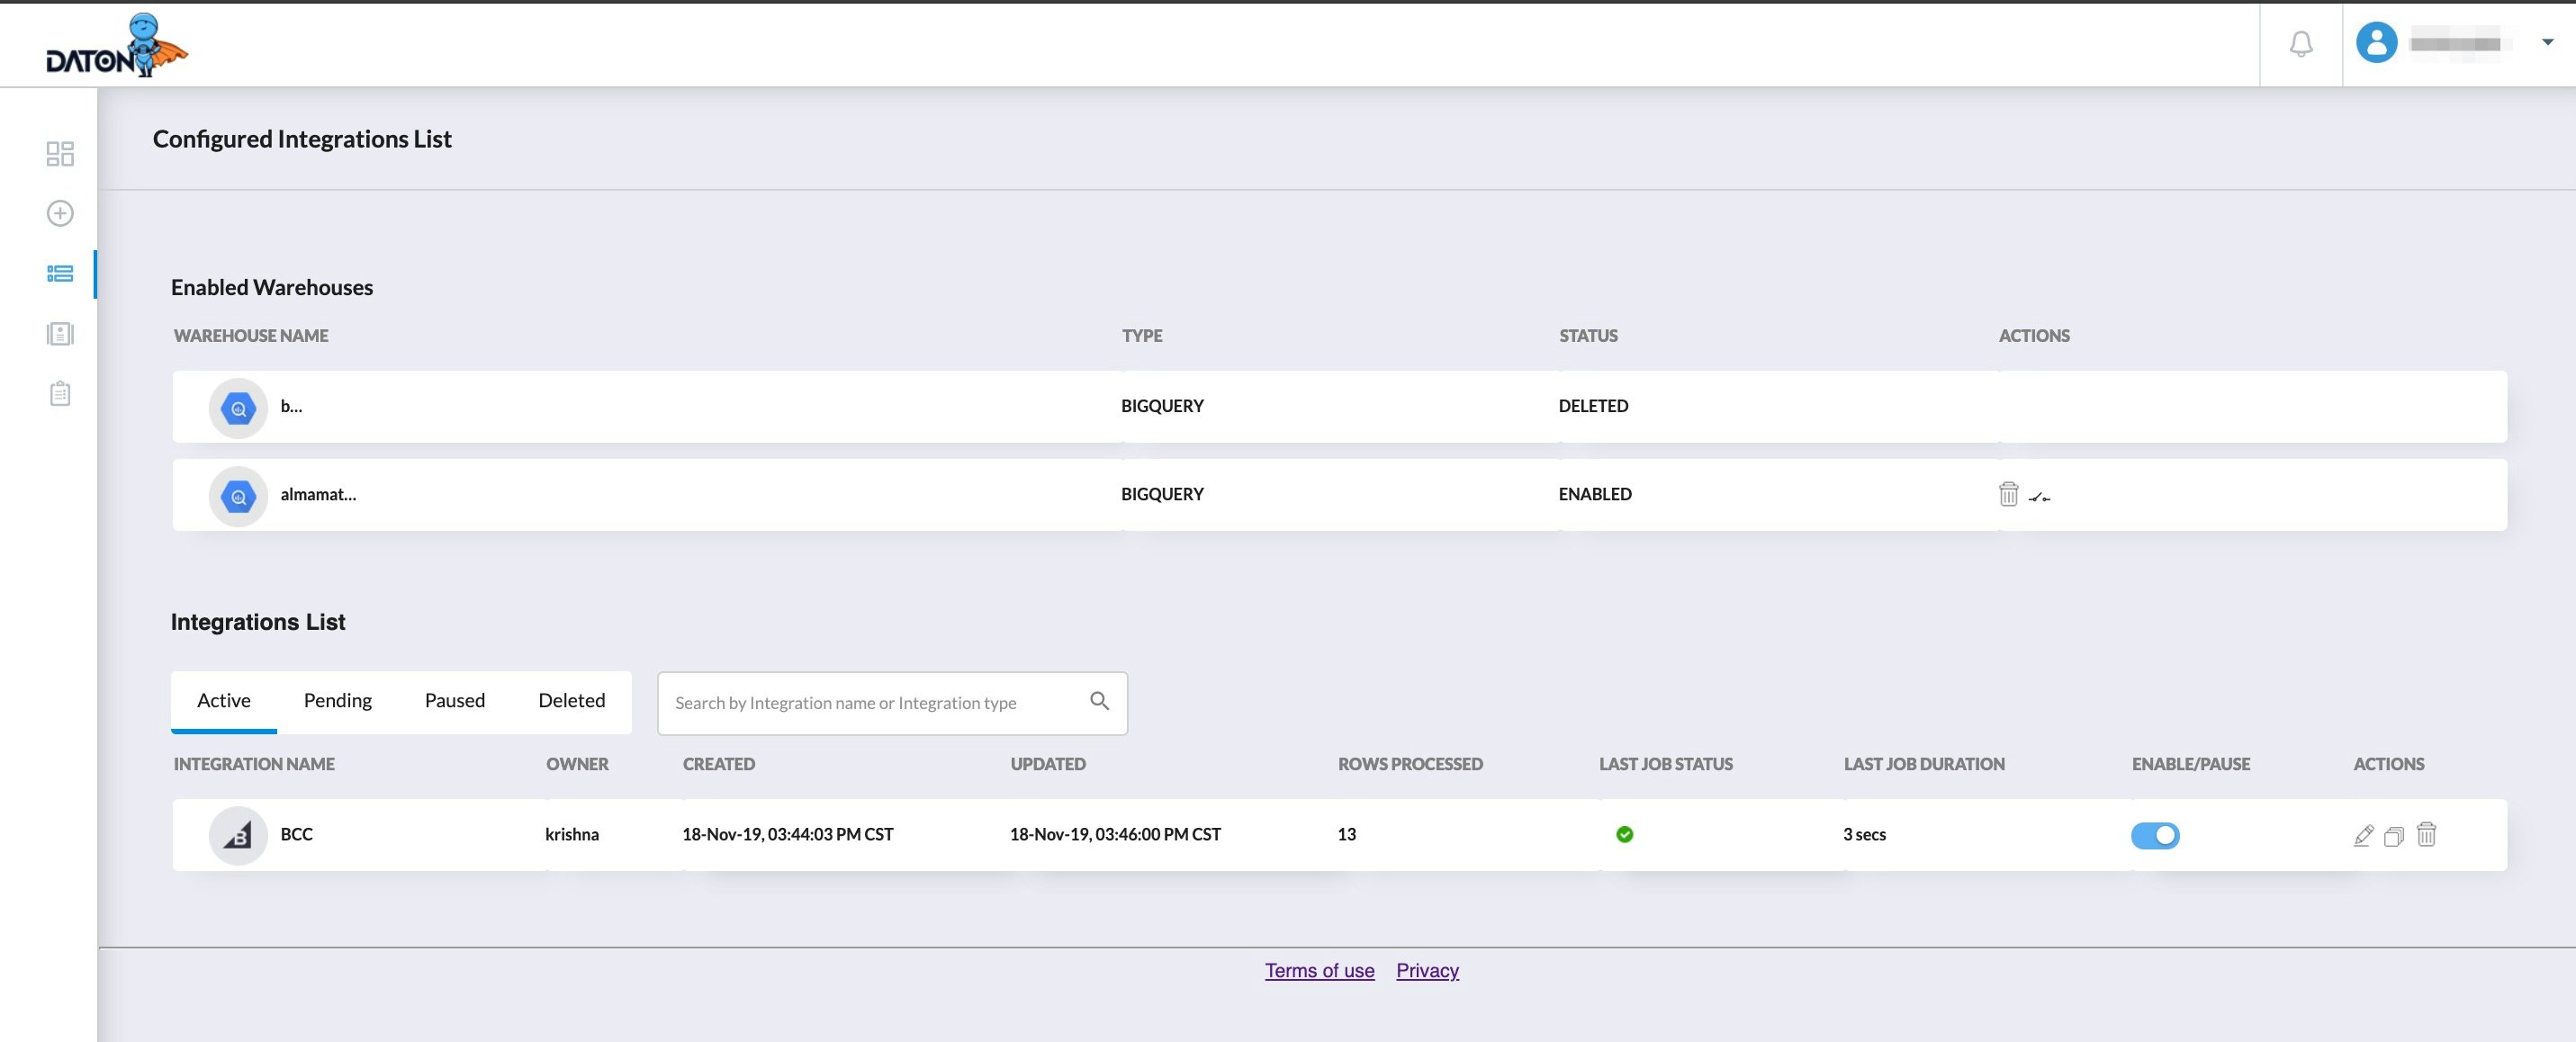Expand the user account dropdown arrow

pyautogui.click(x=2547, y=43)
